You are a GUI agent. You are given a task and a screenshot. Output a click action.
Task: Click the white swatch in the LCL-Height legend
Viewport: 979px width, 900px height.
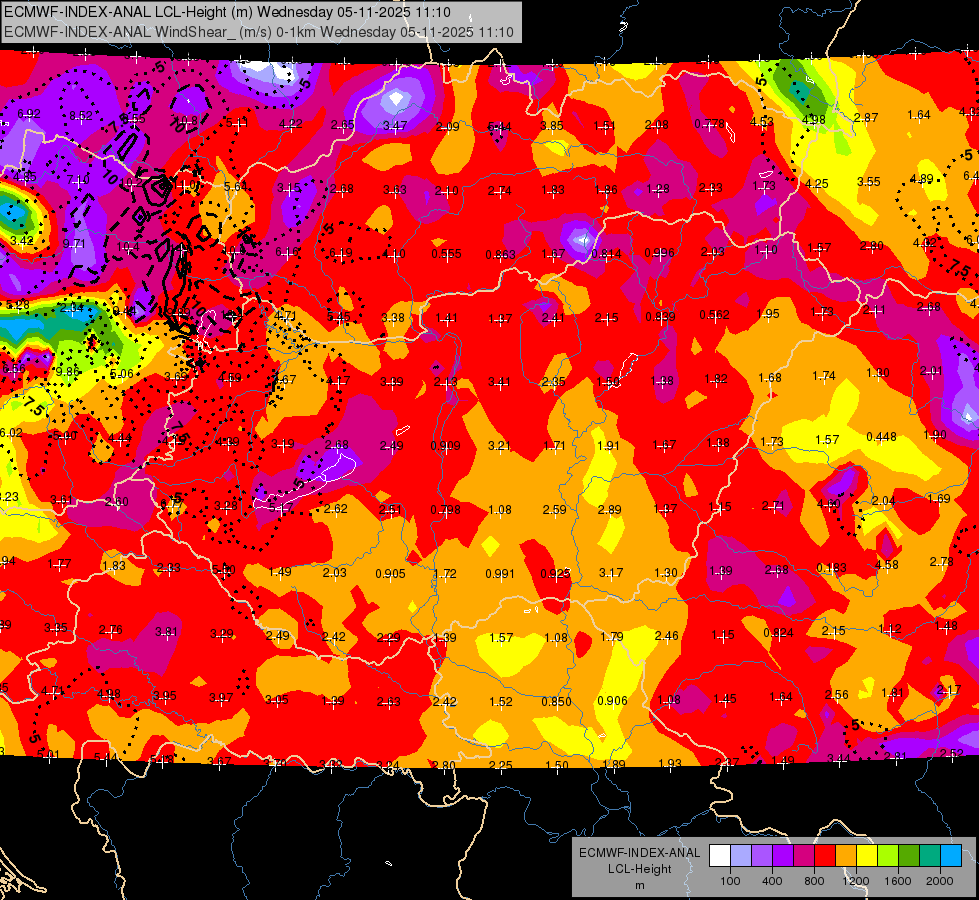point(719,856)
